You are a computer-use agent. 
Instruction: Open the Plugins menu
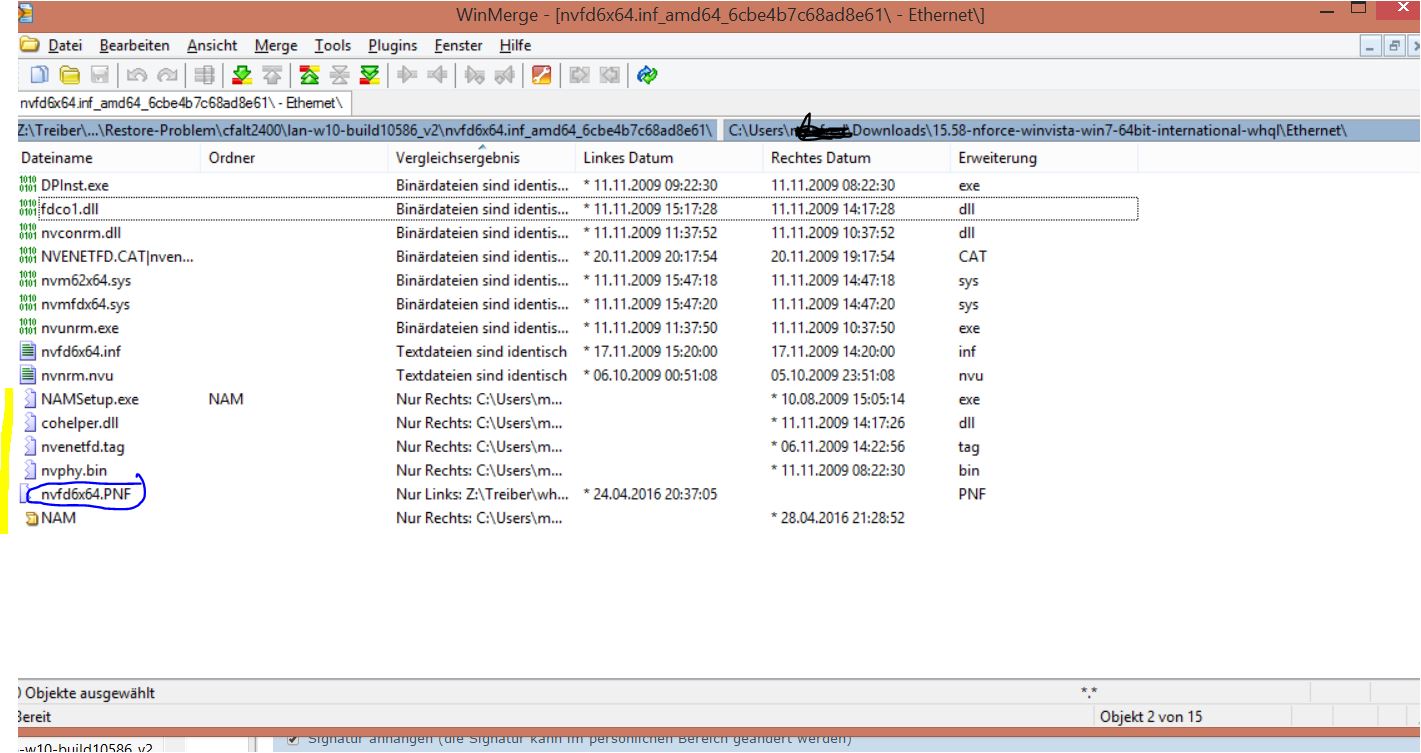tap(392, 45)
